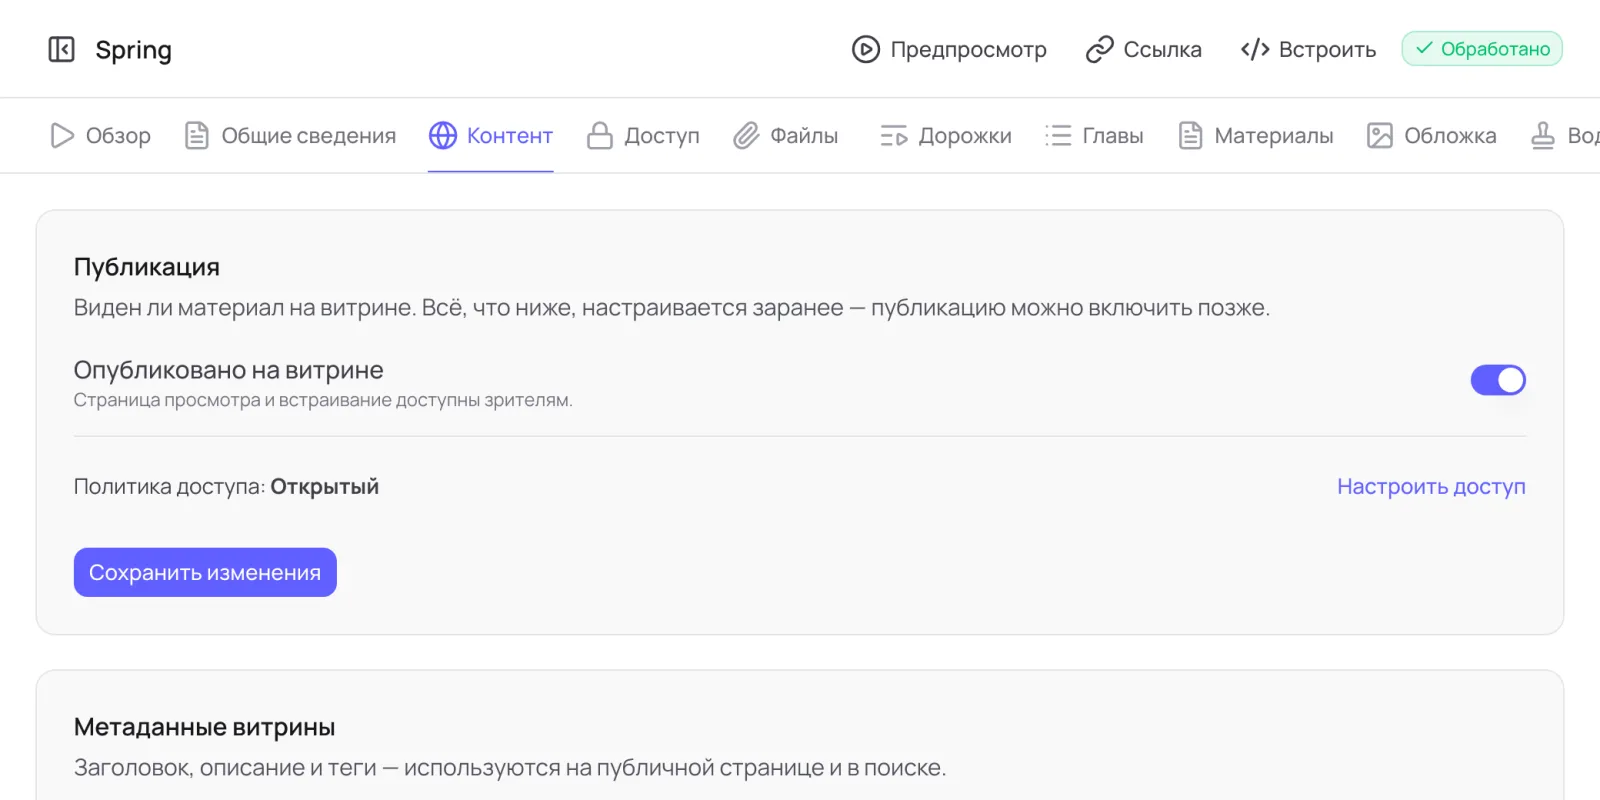The image size is (1600, 800).
Task: Click the Метаданные витрины heading
Action: tap(205, 727)
